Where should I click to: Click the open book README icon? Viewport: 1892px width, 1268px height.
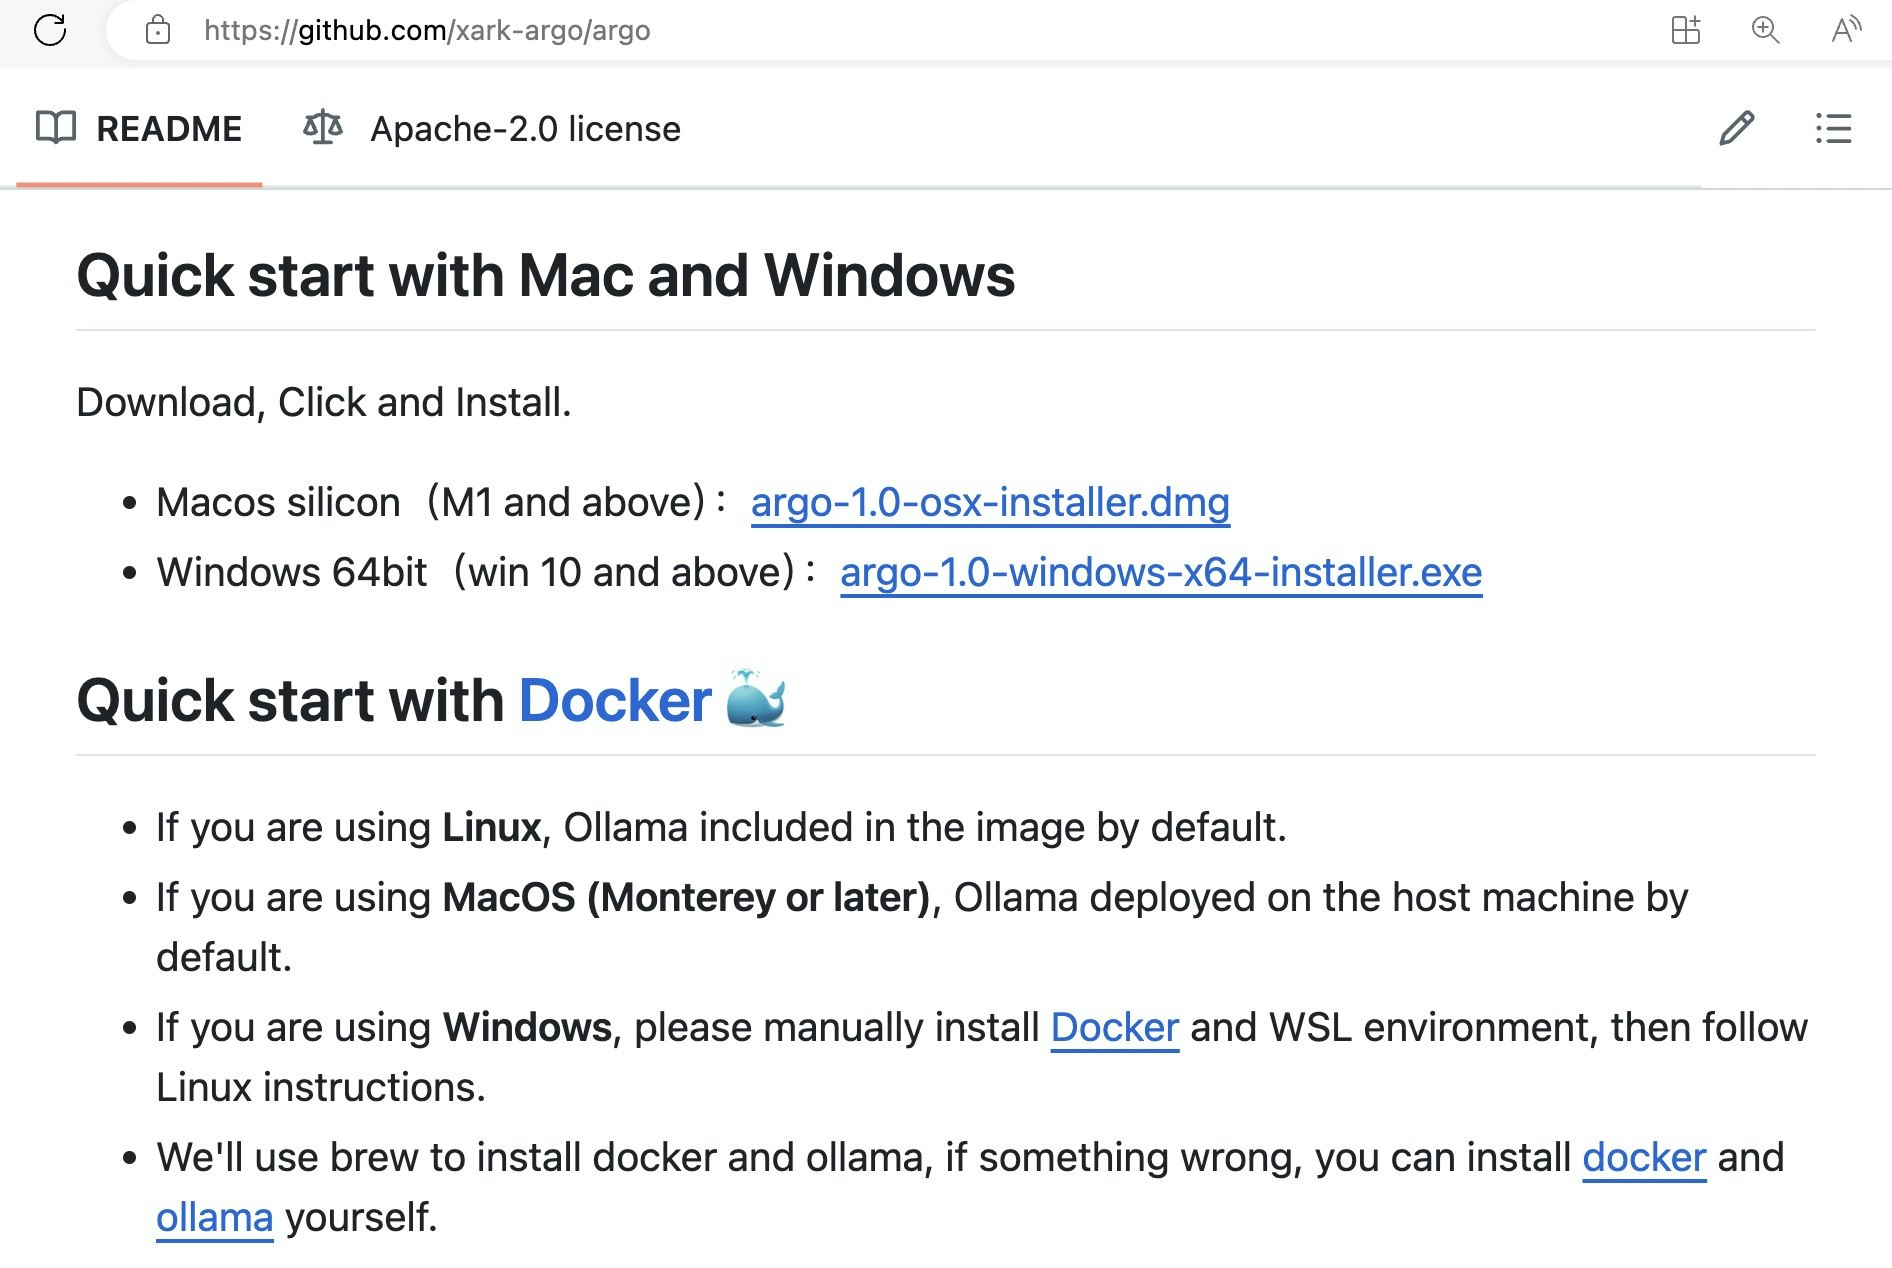coord(56,128)
